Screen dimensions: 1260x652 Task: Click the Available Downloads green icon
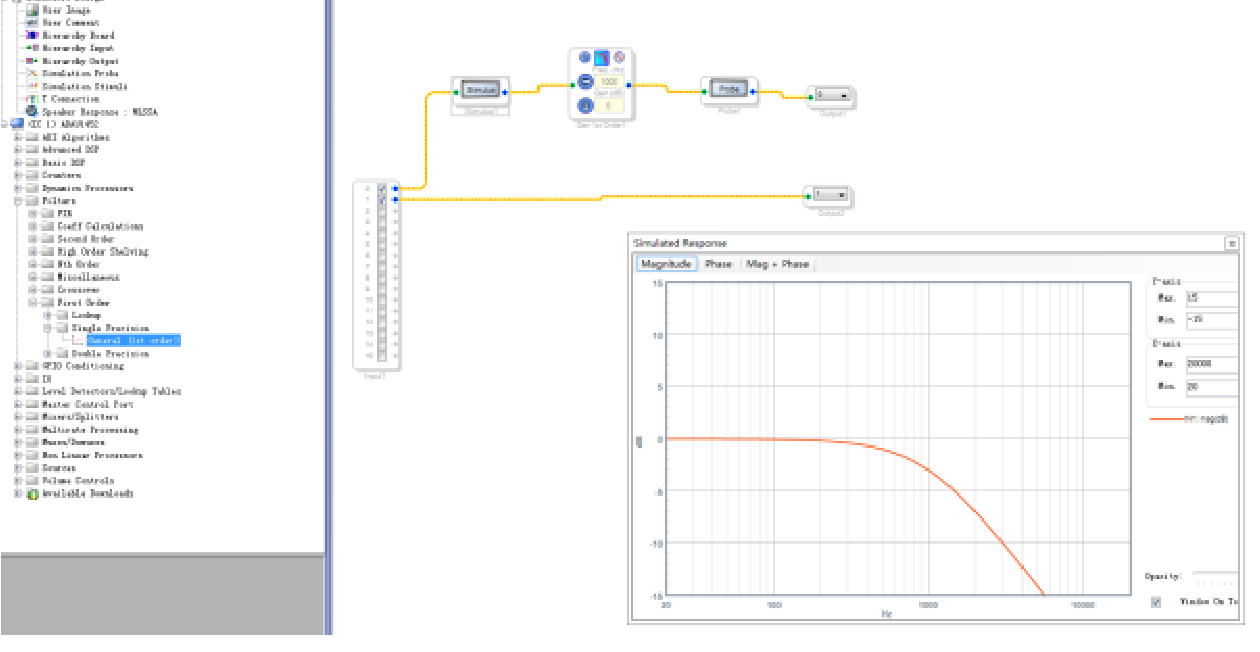click(32, 494)
